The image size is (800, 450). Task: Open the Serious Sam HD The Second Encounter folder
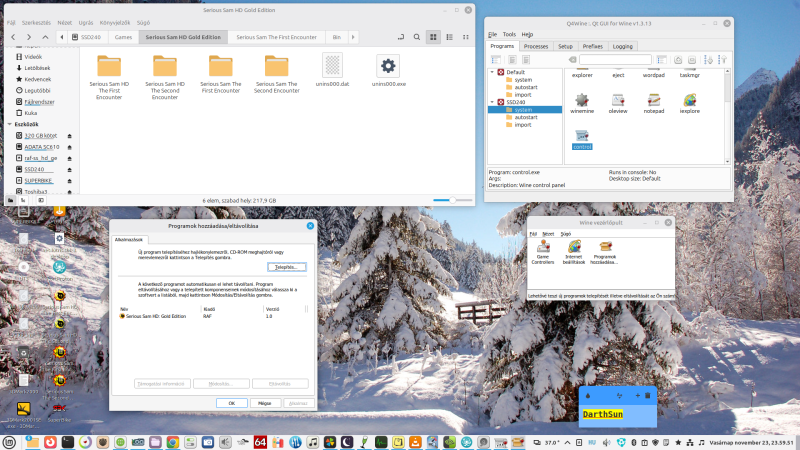(165, 77)
